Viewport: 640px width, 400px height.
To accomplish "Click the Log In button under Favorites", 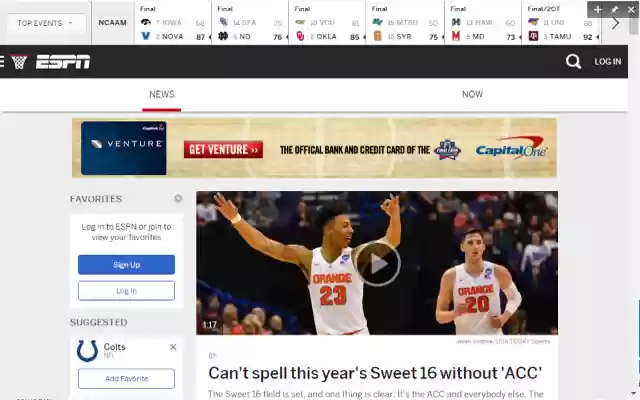I will (127, 291).
